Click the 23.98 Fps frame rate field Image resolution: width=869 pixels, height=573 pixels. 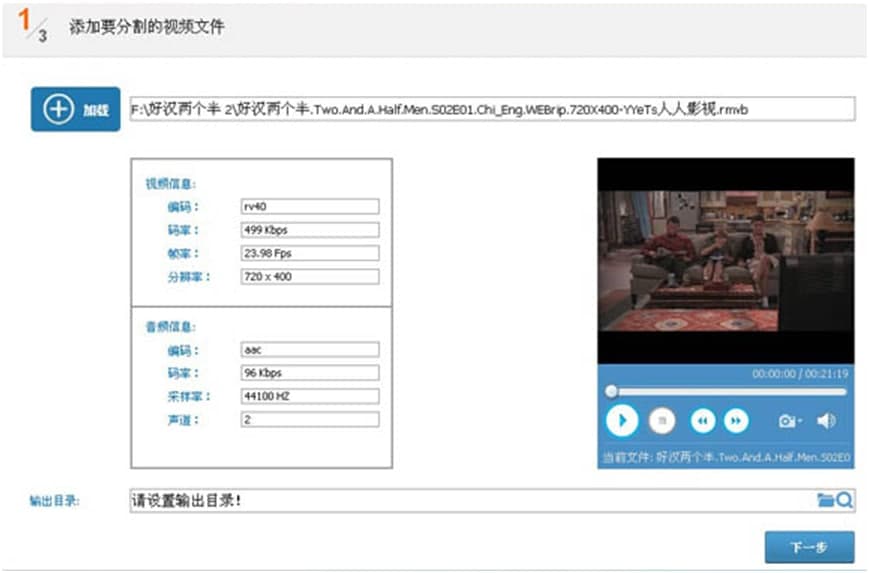tap(310, 253)
